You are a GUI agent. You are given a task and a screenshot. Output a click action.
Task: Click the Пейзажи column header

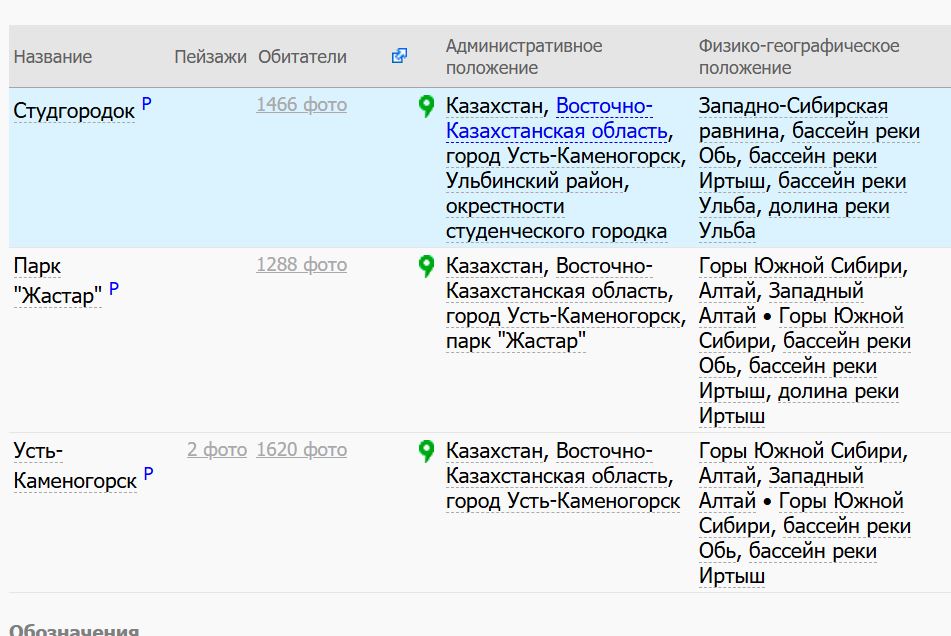click(210, 57)
